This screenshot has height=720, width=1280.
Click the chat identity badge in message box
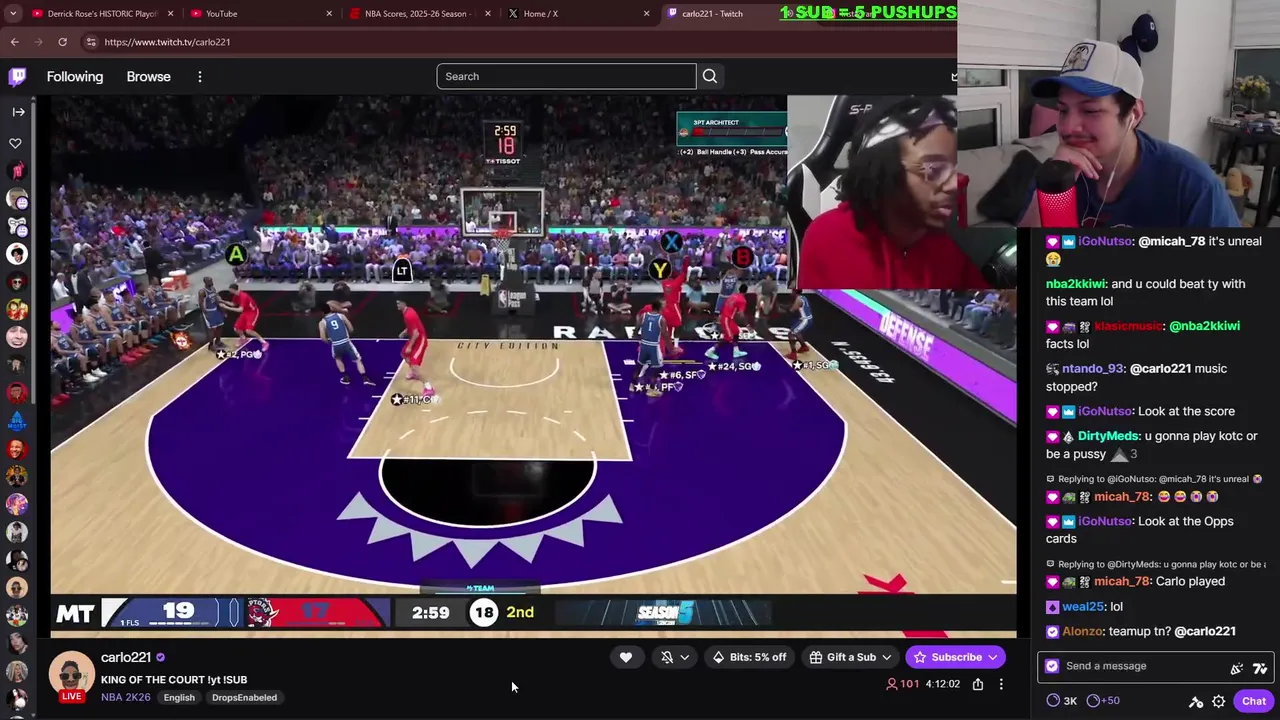pyautogui.click(x=1052, y=666)
